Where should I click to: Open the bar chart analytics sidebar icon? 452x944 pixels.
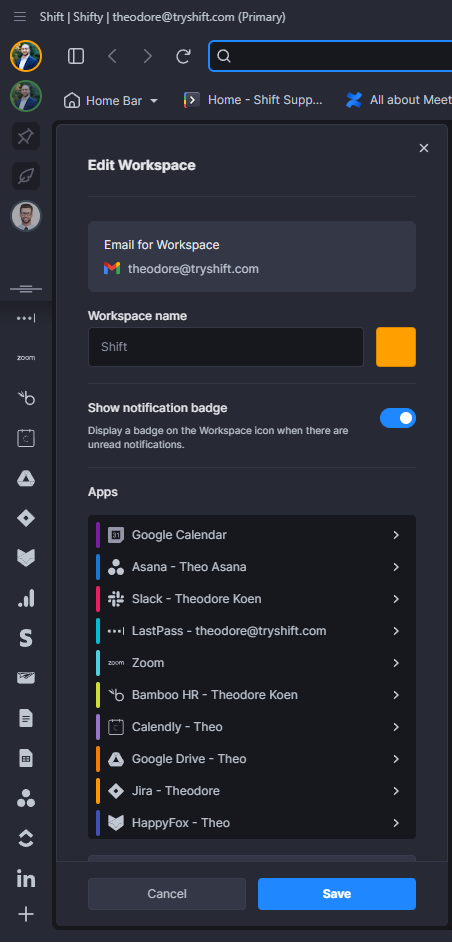click(26, 598)
